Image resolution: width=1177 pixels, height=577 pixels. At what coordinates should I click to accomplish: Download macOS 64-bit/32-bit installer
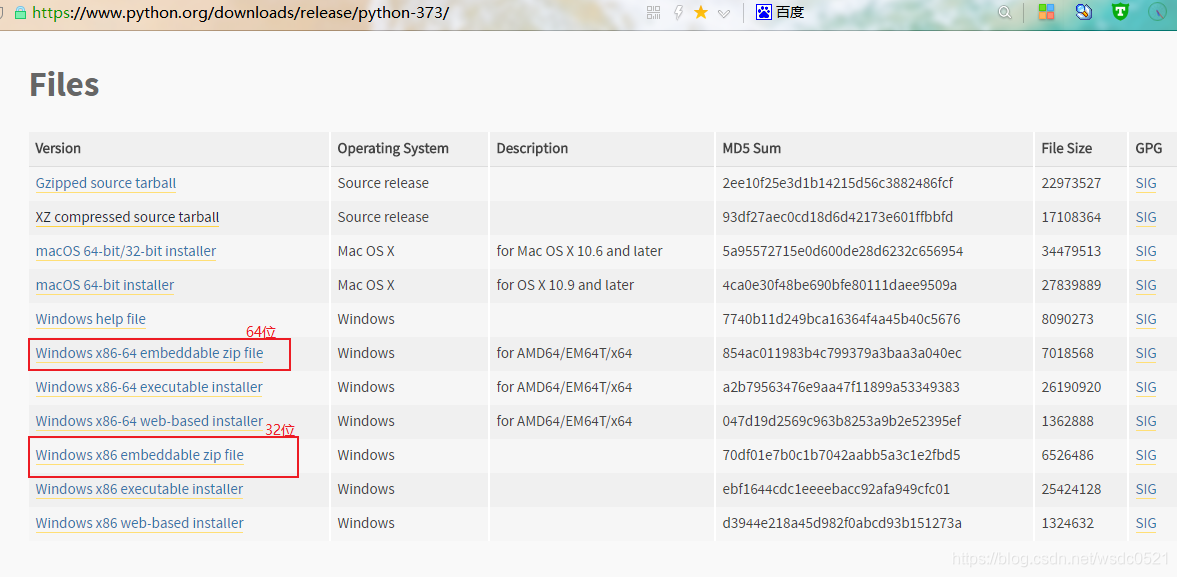126,251
